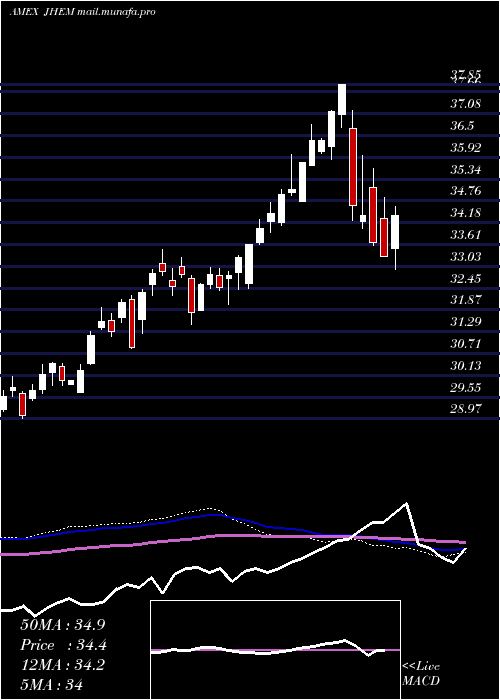Viewport: 500px width, 700px height.
Task: Click the AMEX JHEM mail.munafa.pro title text
Action: pos(83,12)
